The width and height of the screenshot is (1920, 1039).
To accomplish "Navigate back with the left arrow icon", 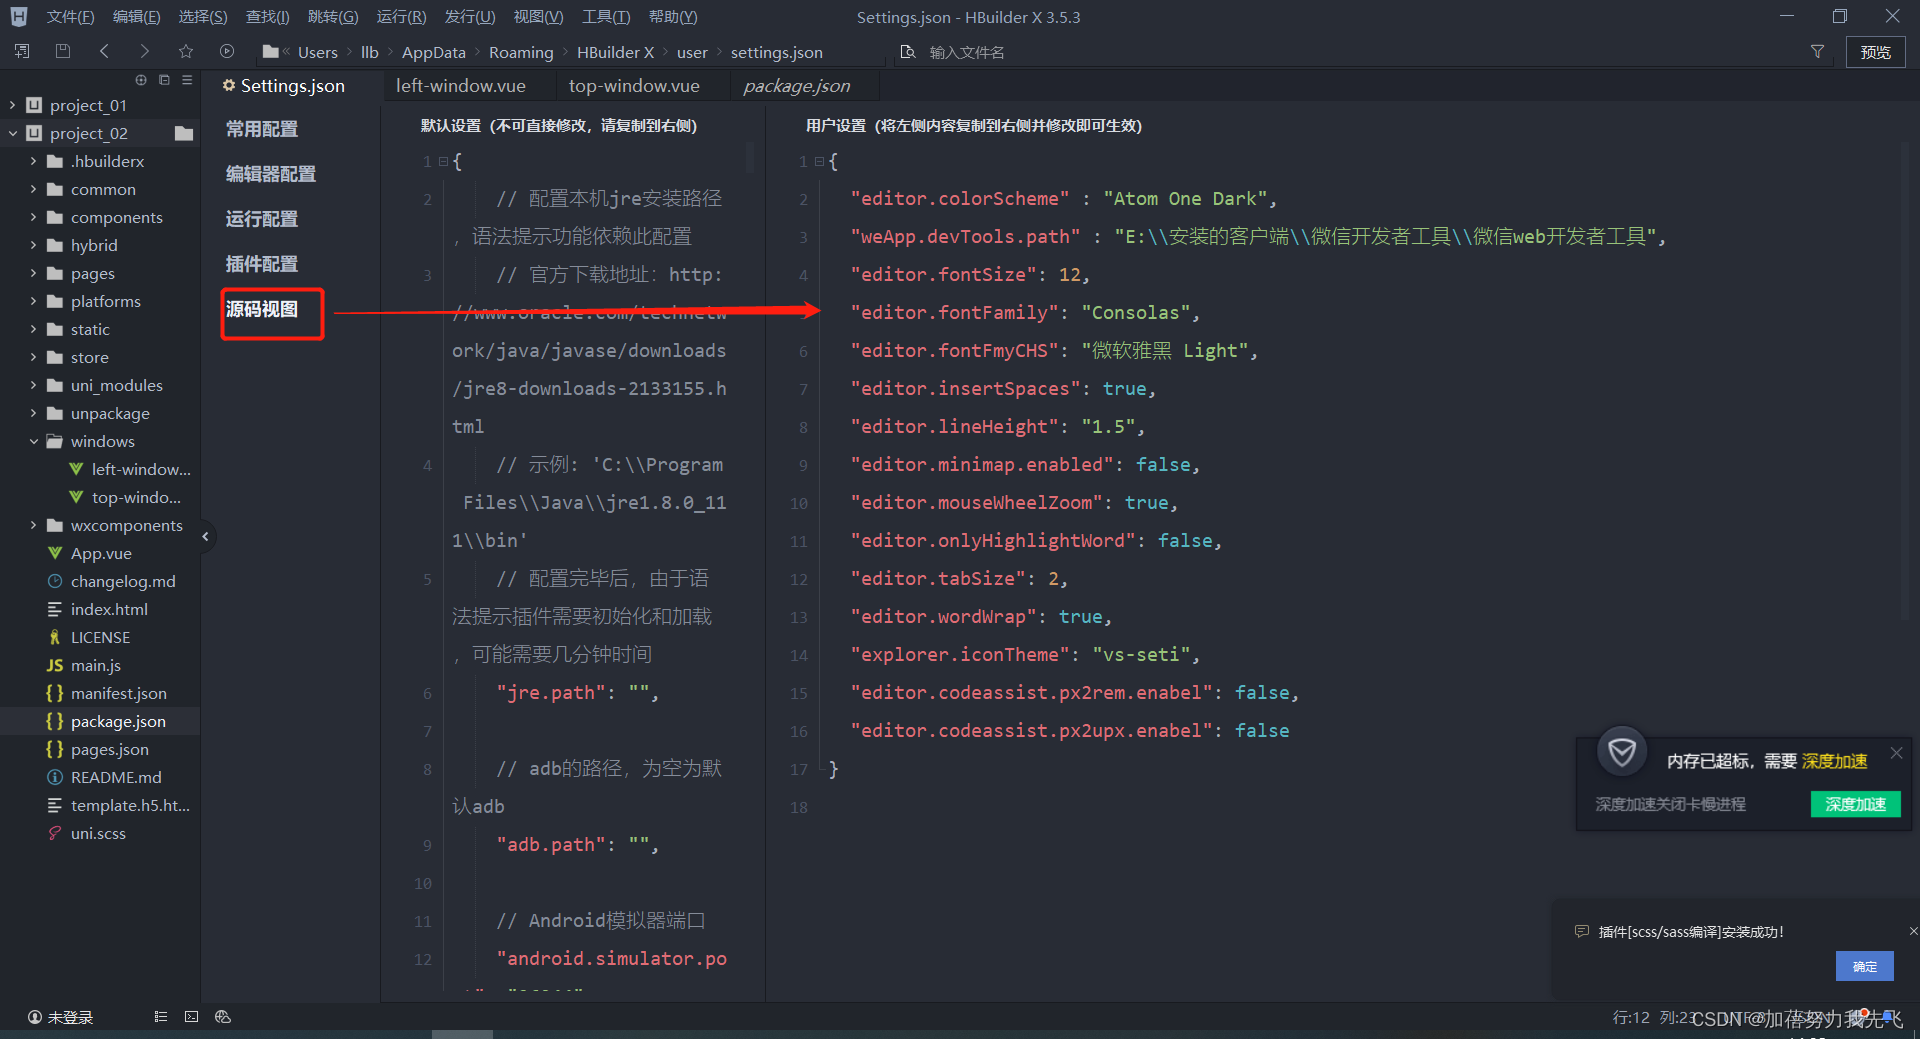I will (104, 51).
